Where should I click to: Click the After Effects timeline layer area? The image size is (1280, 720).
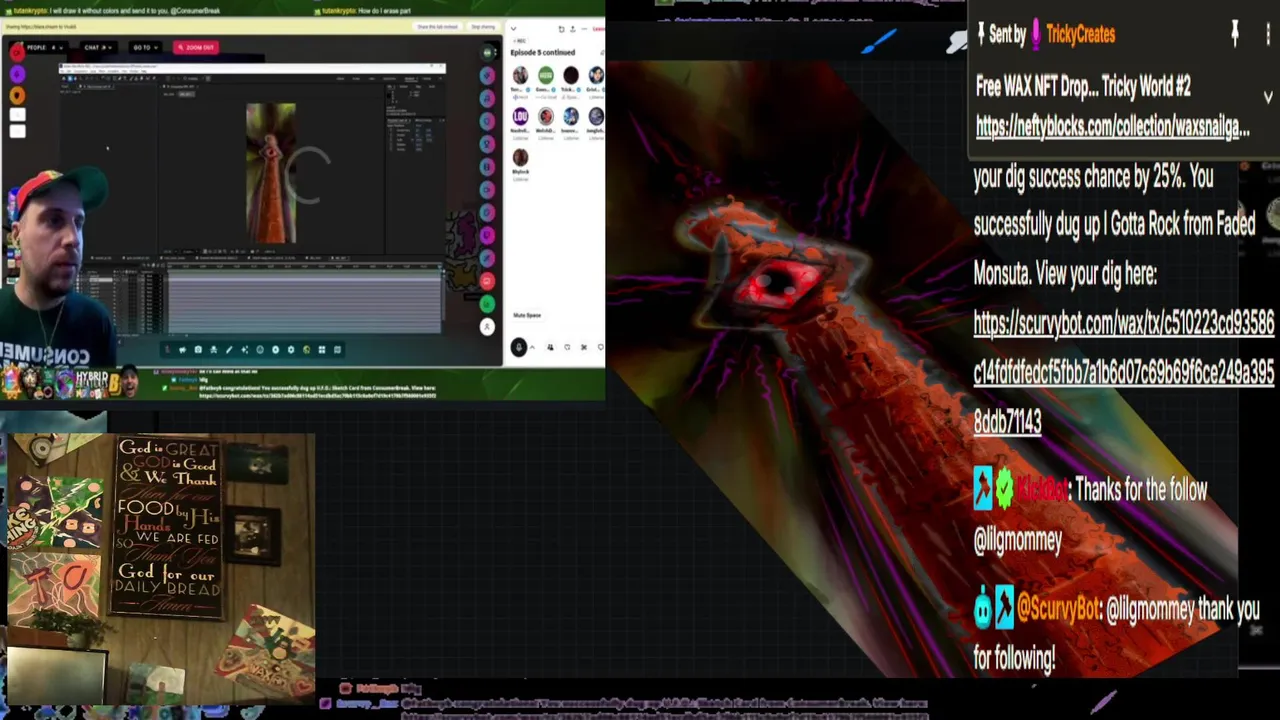point(305,300)
